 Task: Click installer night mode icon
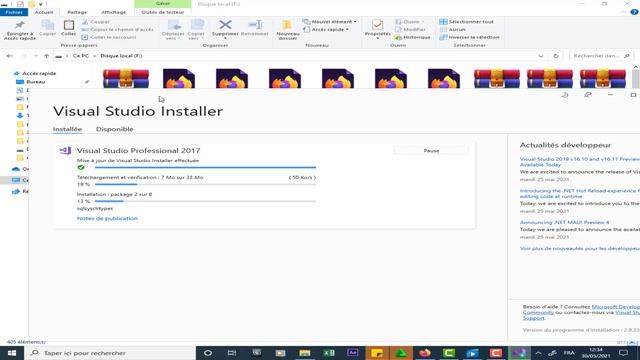coord(564,95)
